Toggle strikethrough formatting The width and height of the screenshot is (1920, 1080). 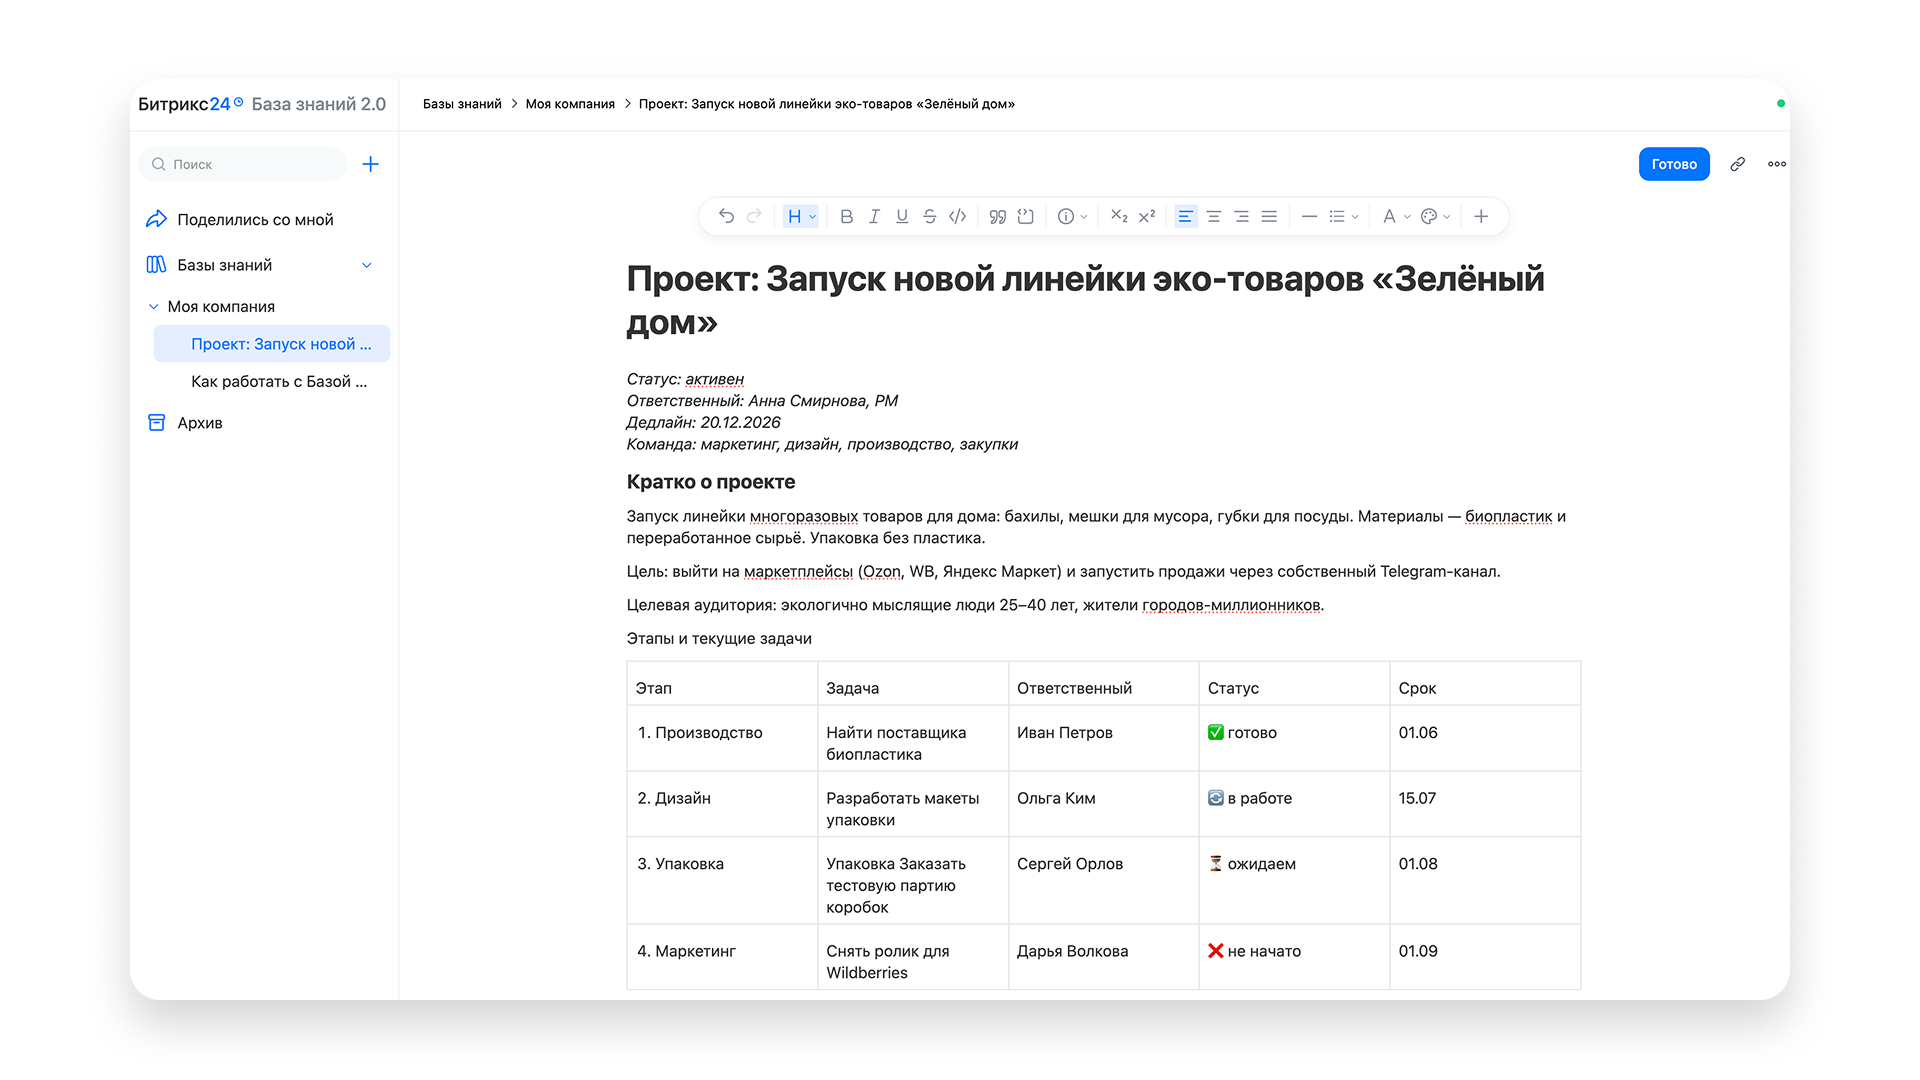[930, 216]
